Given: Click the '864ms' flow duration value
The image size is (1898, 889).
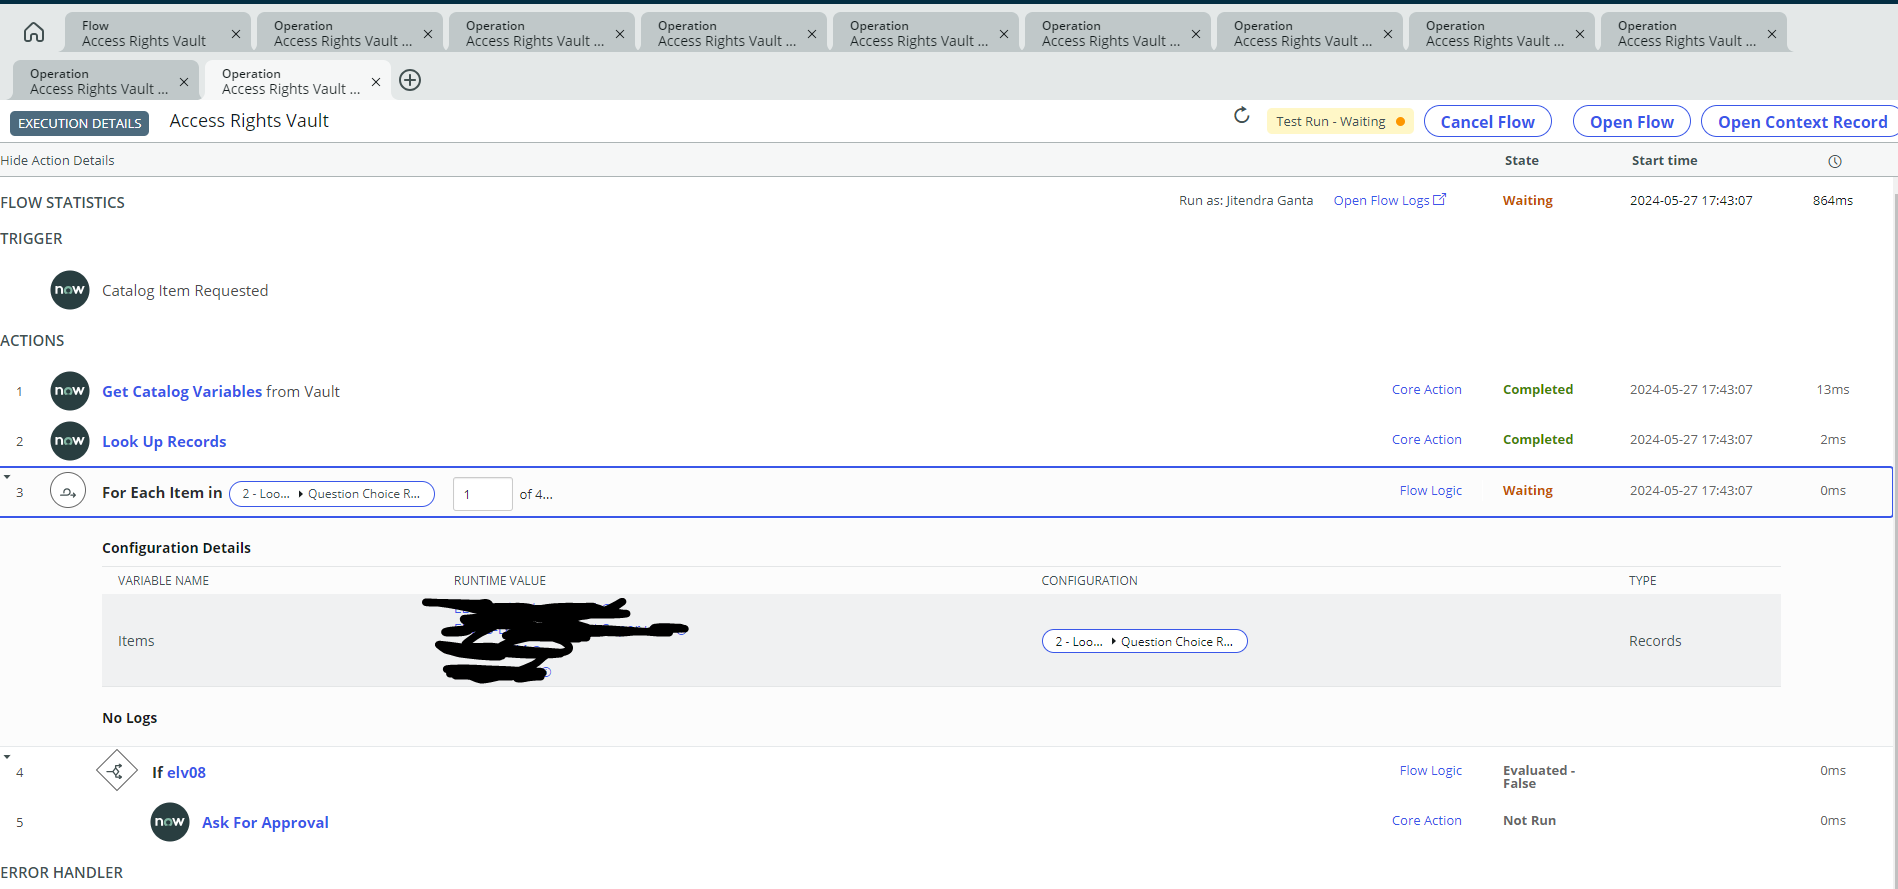Looking at the screenshot, I should (x=1833, y=200).
